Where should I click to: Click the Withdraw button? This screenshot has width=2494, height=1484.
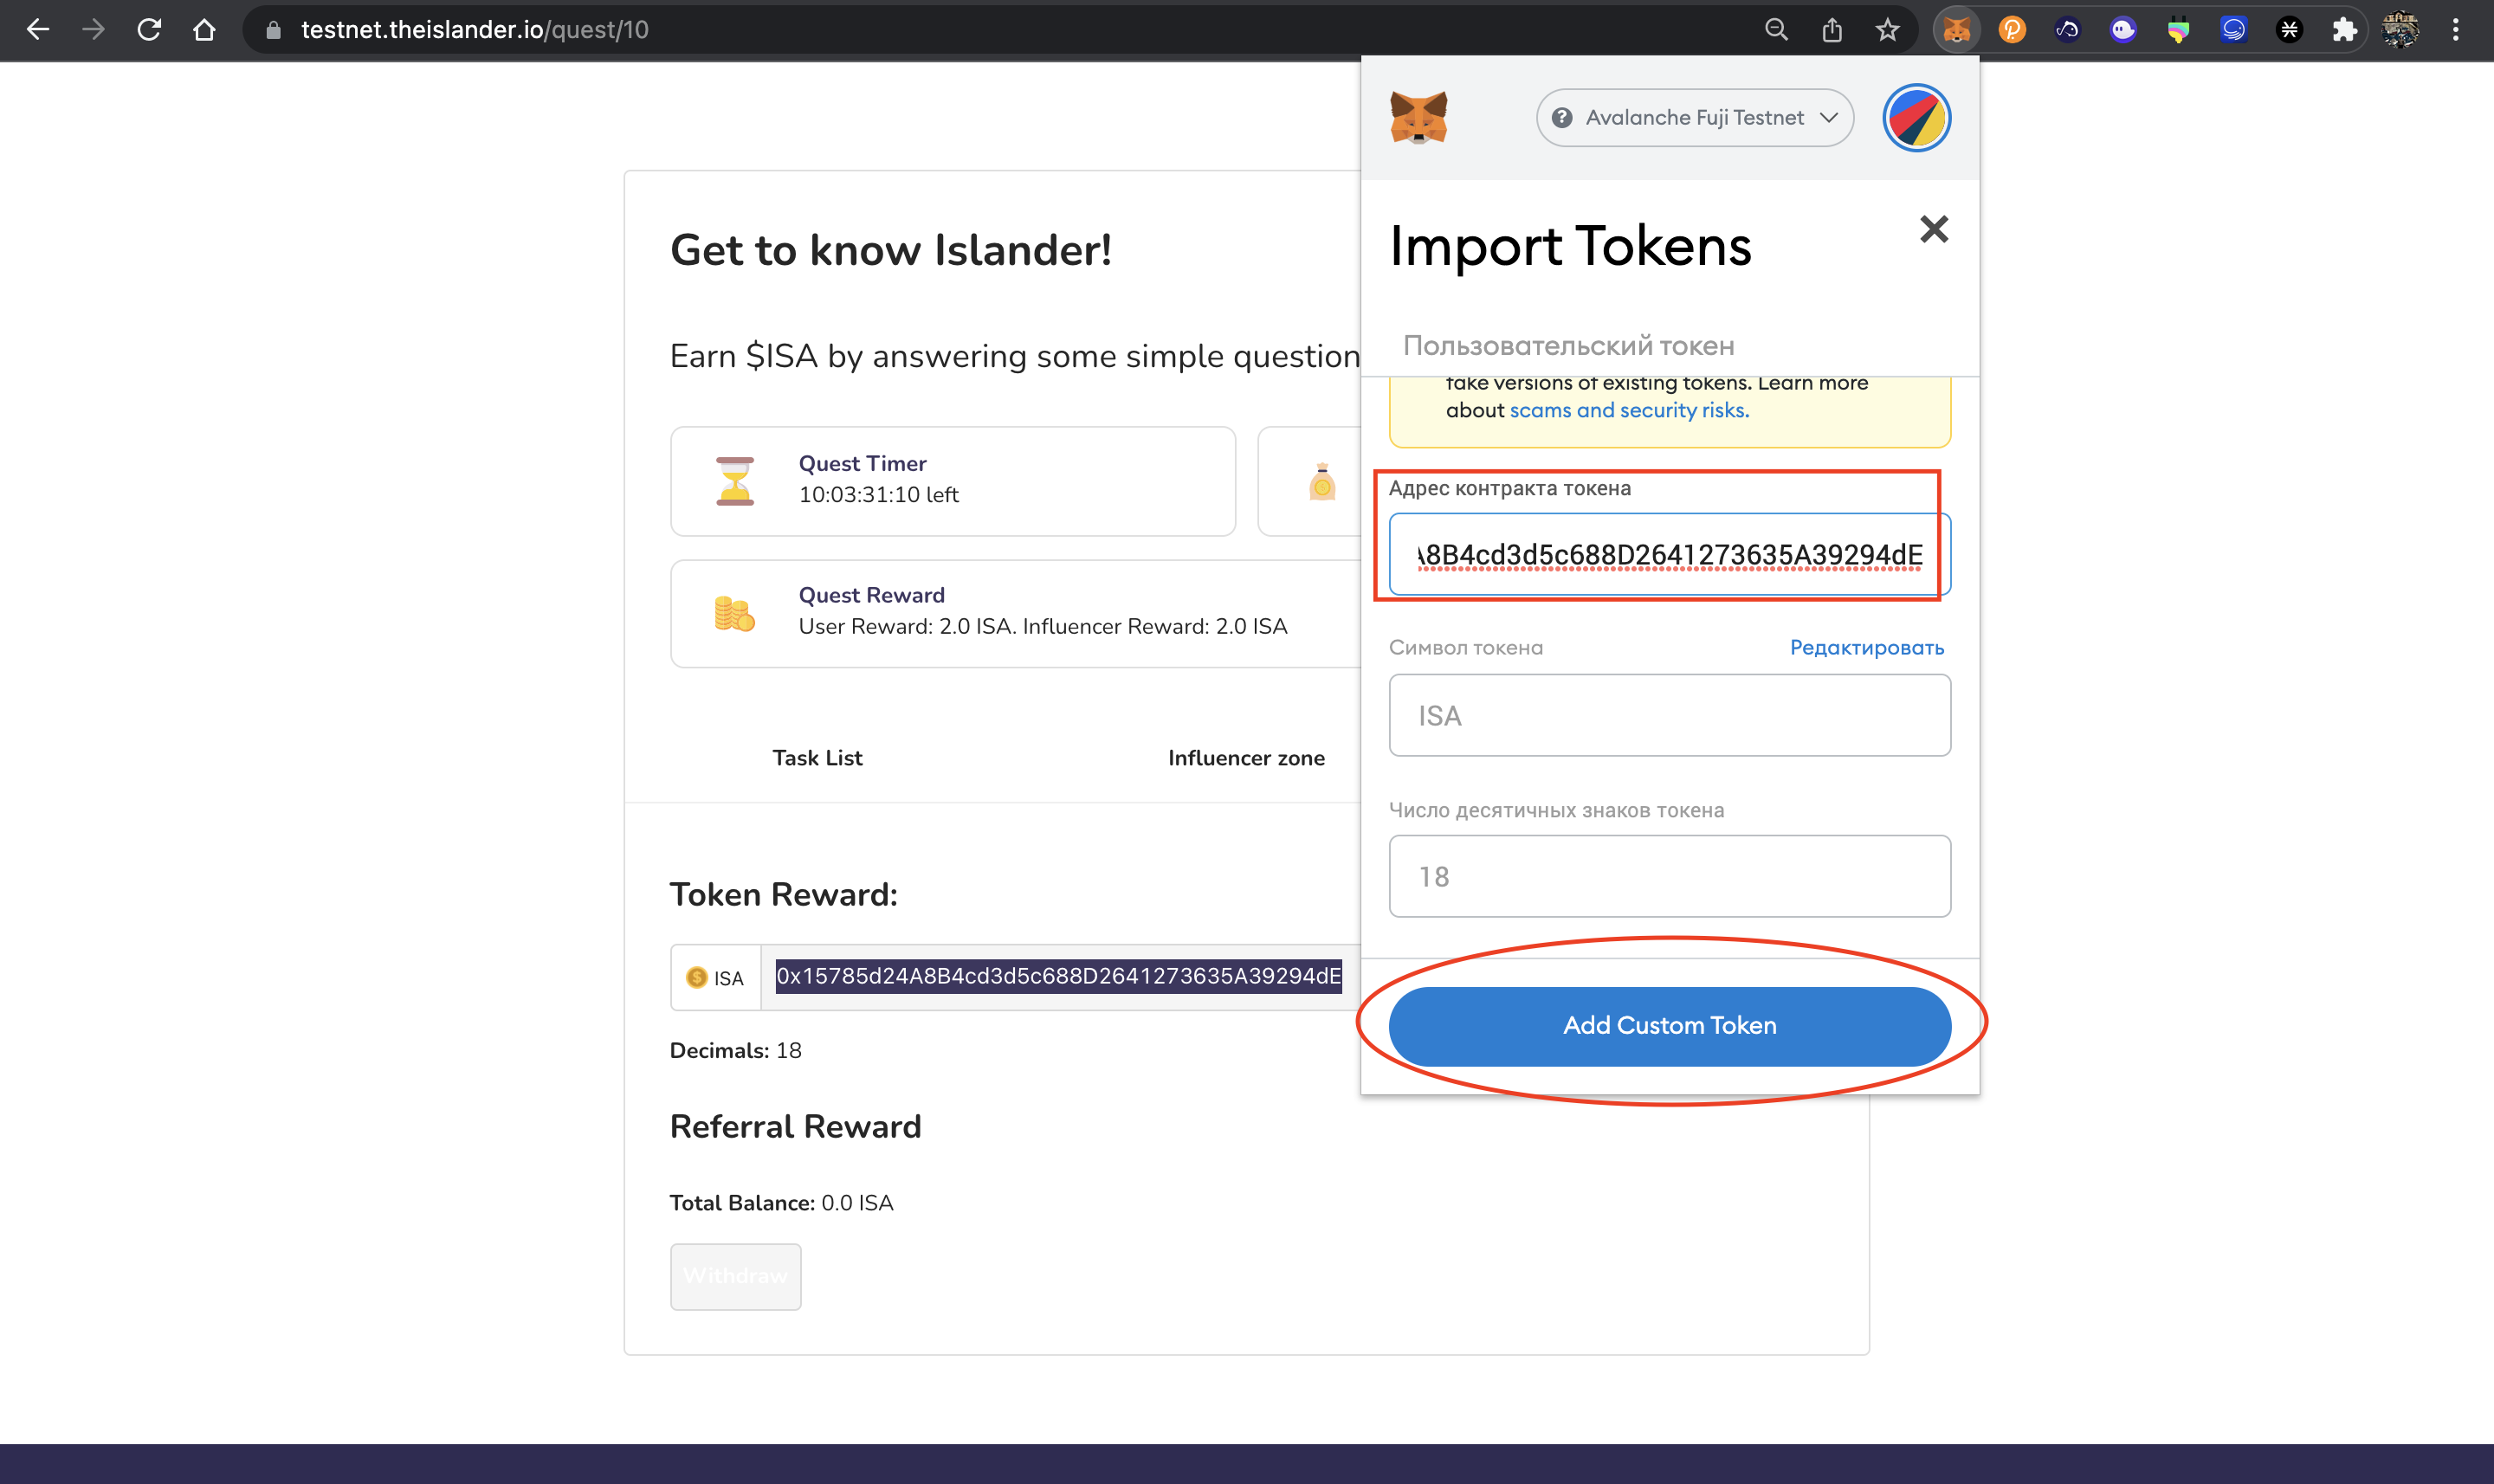(735, 1276)
